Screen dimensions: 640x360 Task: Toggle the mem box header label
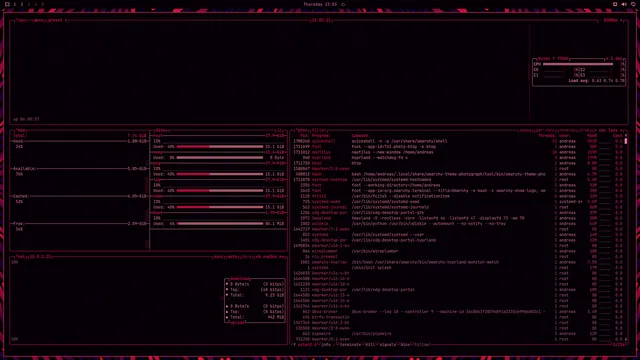[21, 131]
